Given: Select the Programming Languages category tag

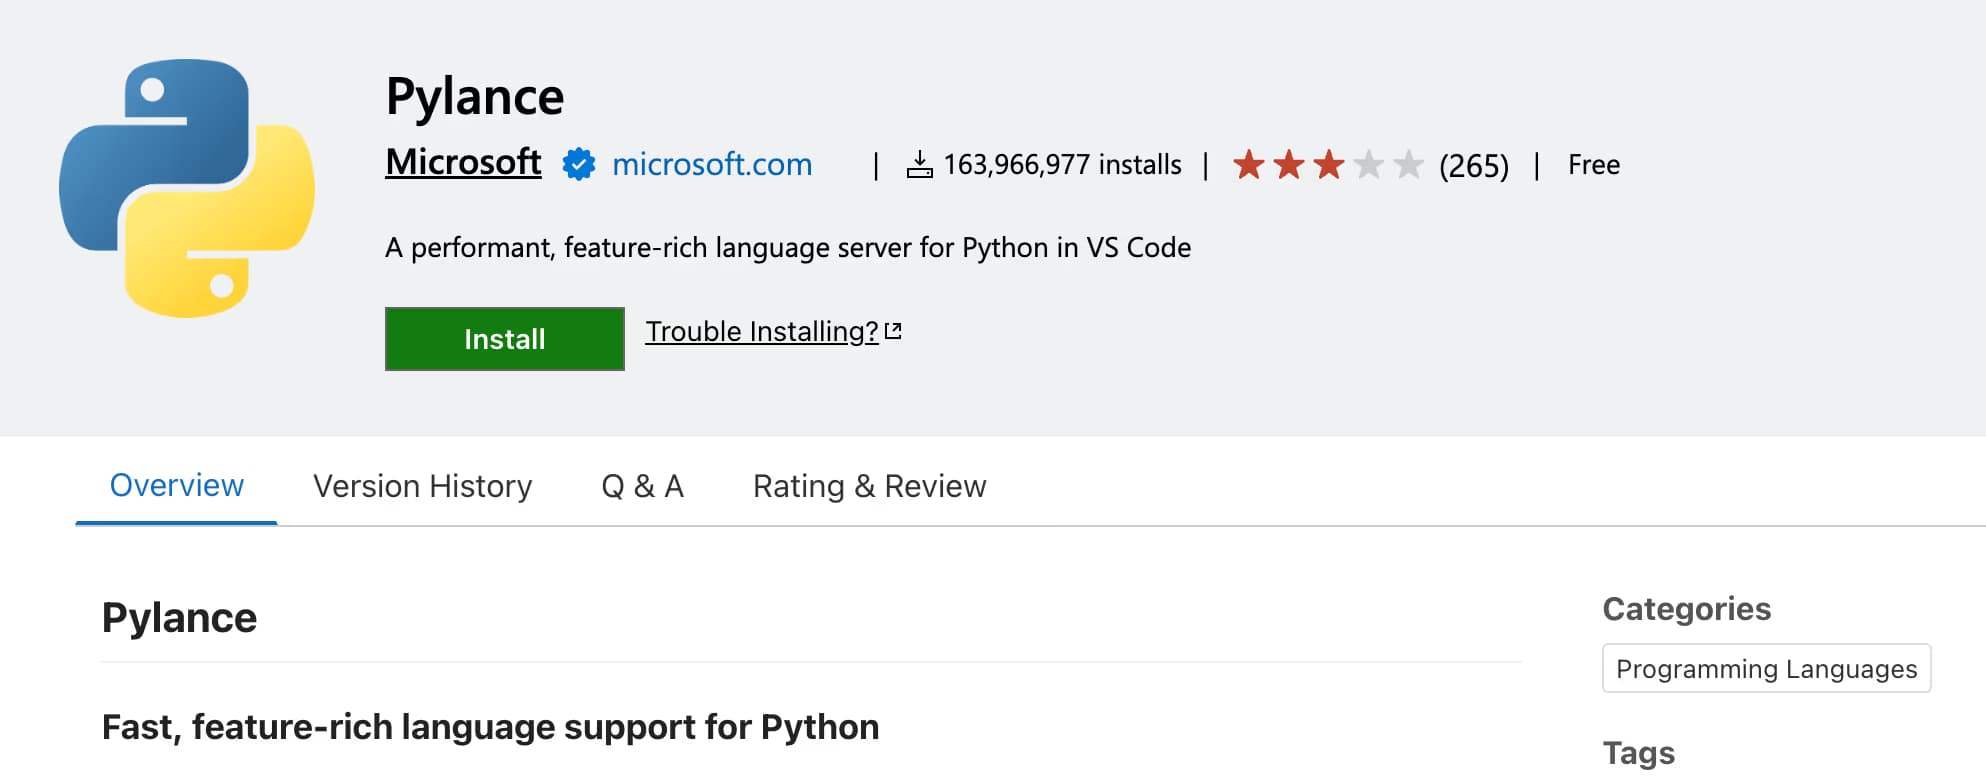Looking at the screenshot, I should click(1766, 668).
